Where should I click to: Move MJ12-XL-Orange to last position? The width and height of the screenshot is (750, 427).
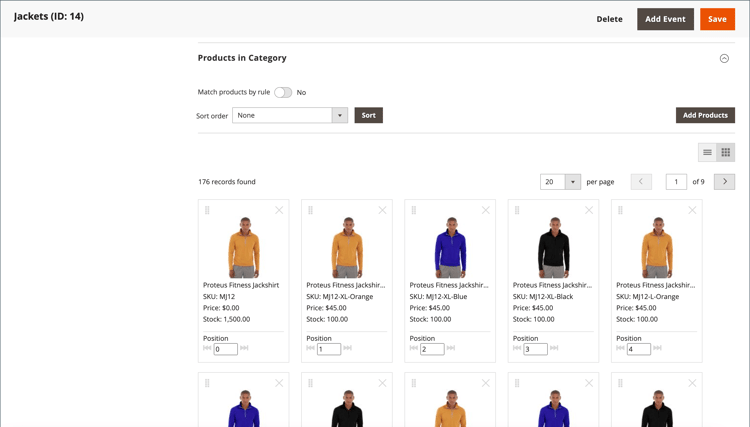click(348, 348)
